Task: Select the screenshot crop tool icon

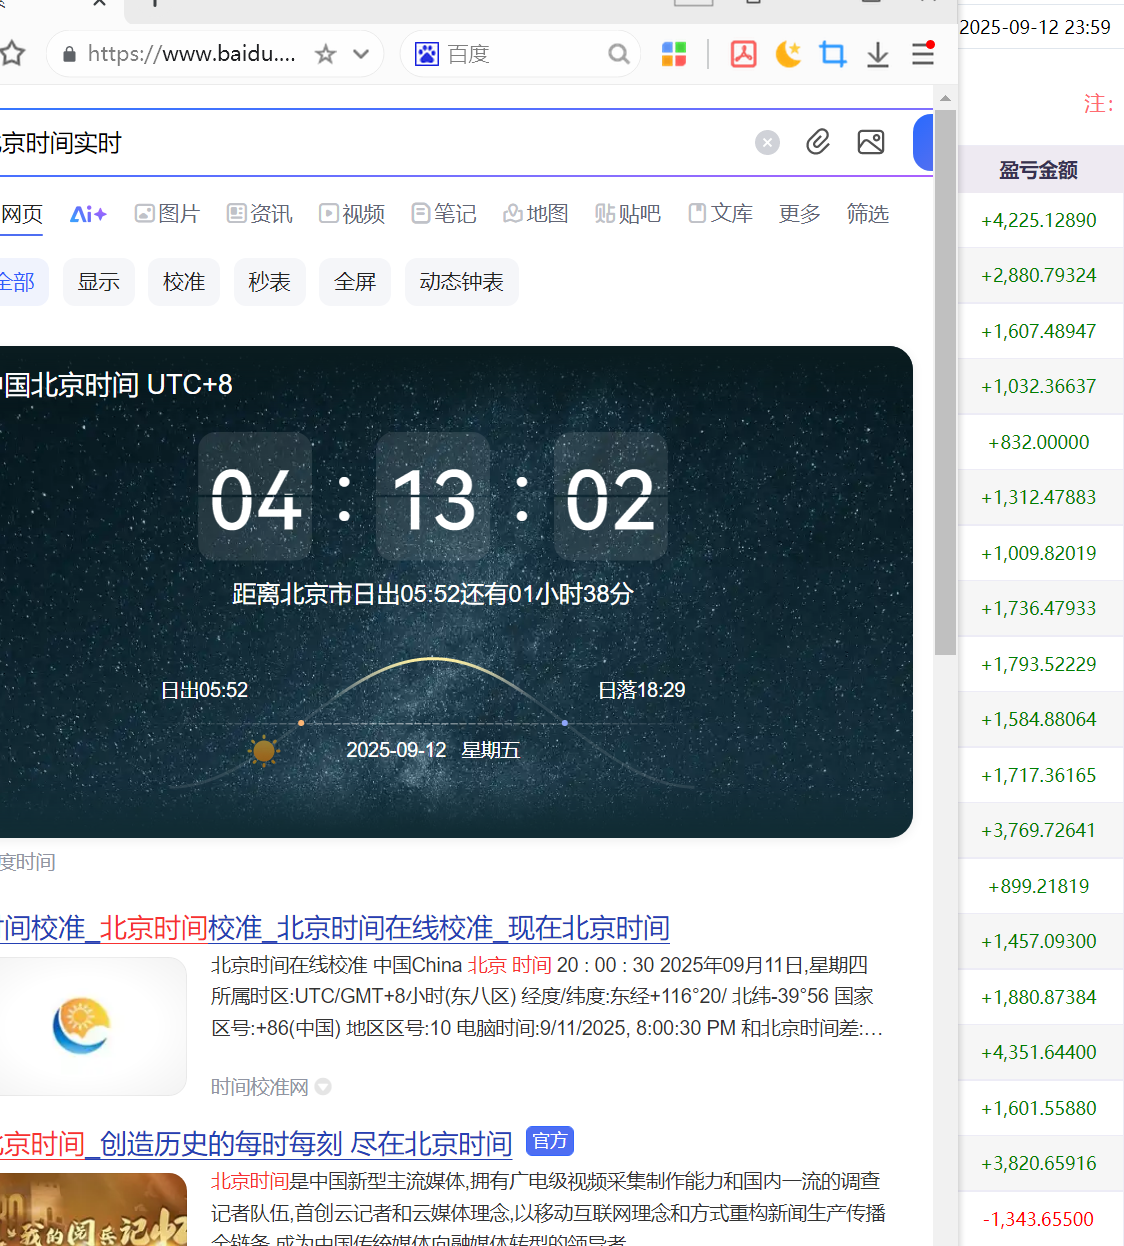Action: pyautogui.click(x=832, y=54)
